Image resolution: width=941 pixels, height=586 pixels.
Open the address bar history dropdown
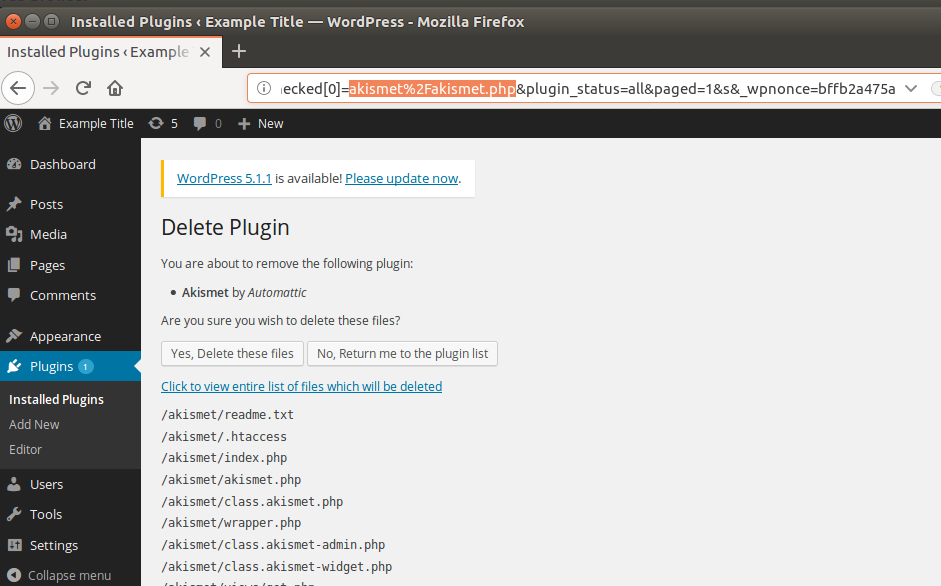911,89
